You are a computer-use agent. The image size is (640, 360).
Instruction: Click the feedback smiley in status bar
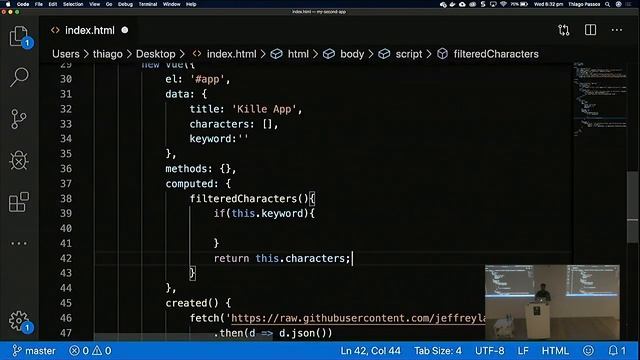(588, 351)
